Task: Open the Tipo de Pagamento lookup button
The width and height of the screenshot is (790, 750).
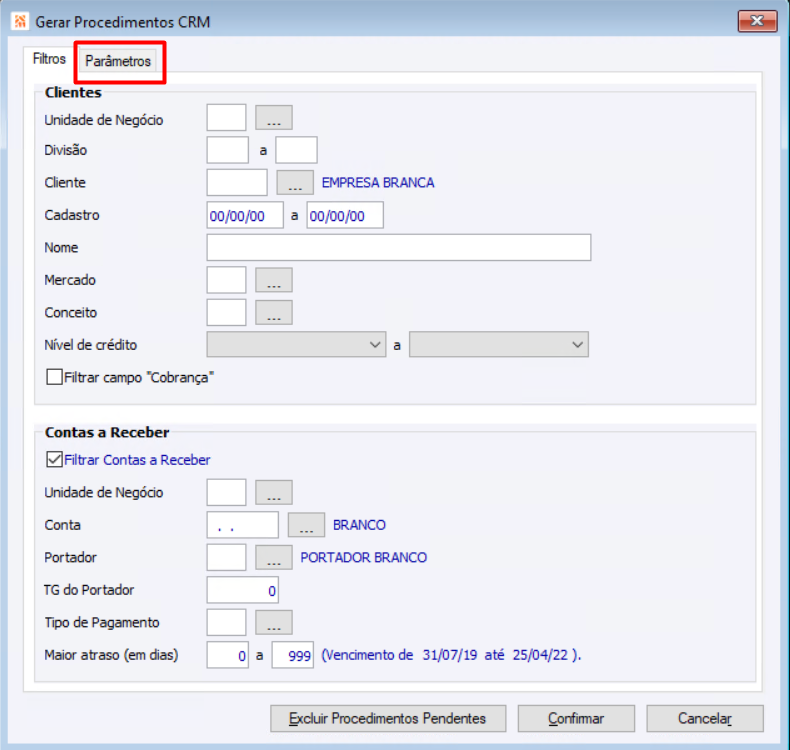Action: [274, 622]
